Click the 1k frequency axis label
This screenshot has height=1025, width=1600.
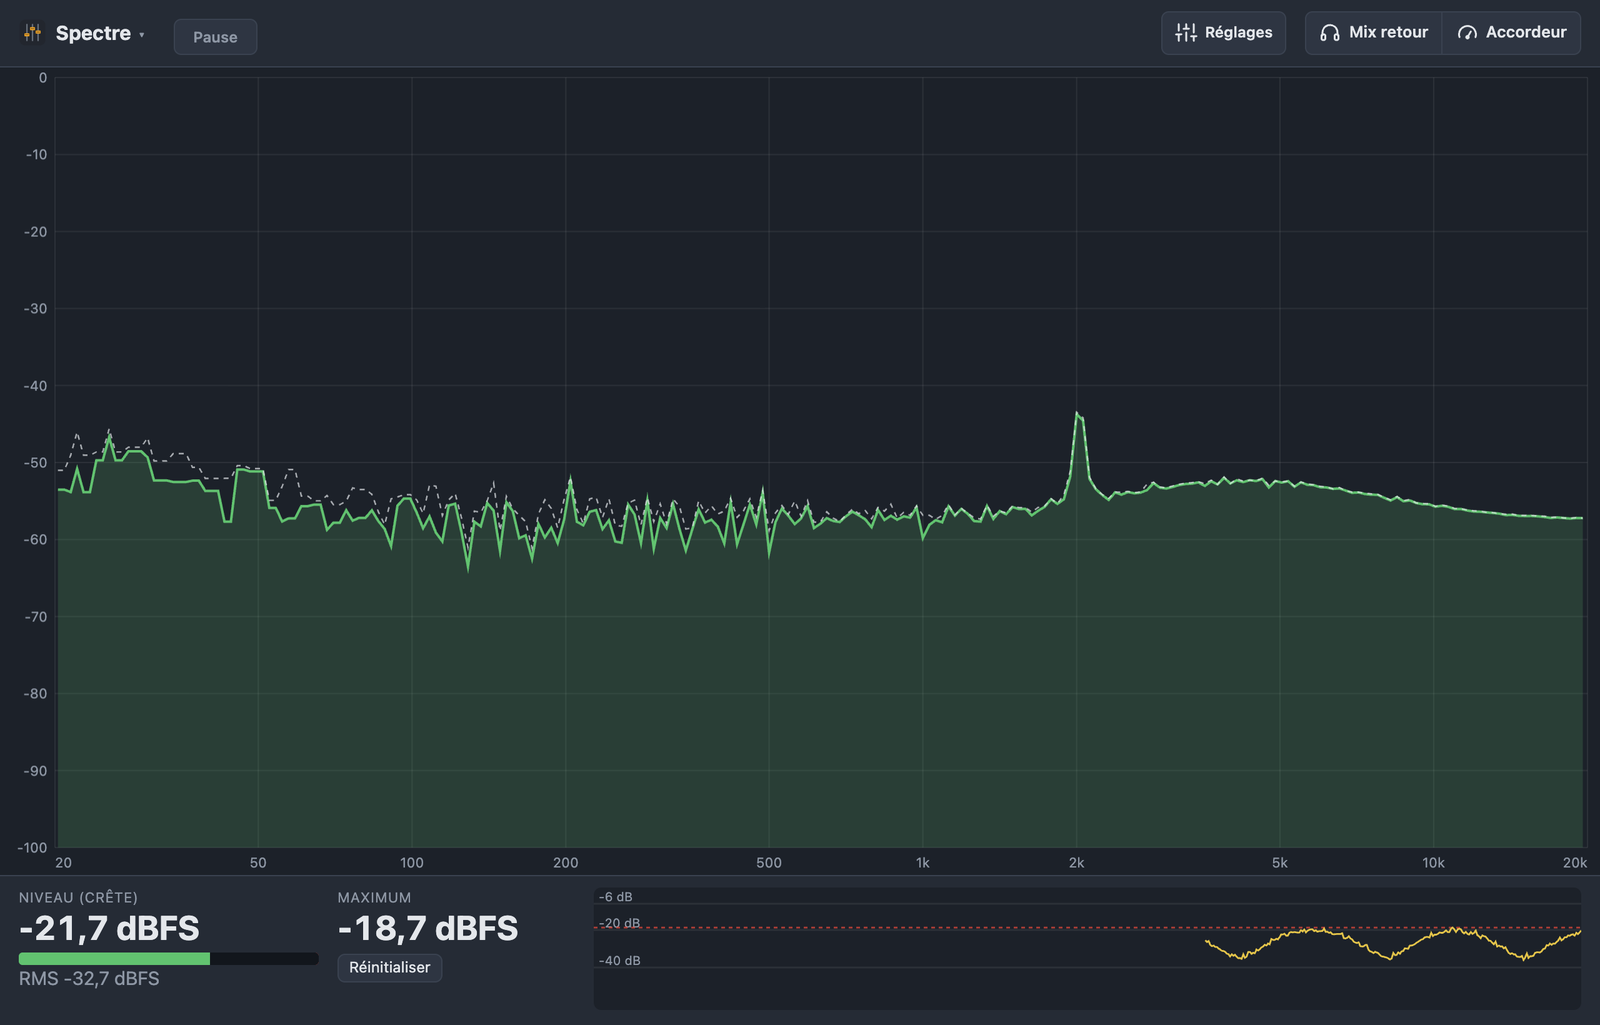pyautogui.click(x=923, y=863)
